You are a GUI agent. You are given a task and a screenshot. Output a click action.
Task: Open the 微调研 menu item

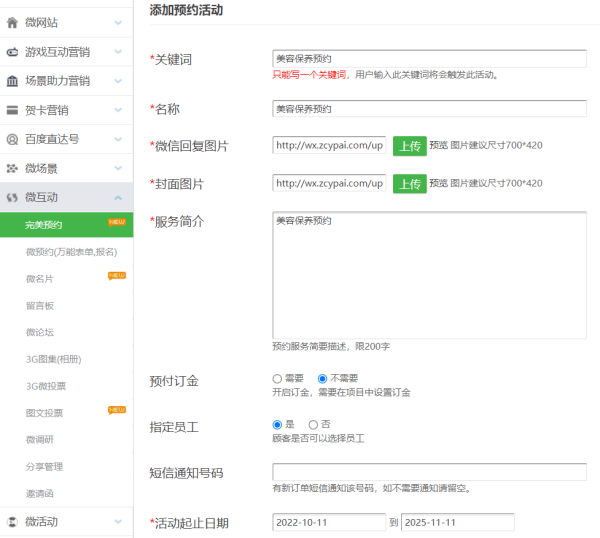coord(40,440)
